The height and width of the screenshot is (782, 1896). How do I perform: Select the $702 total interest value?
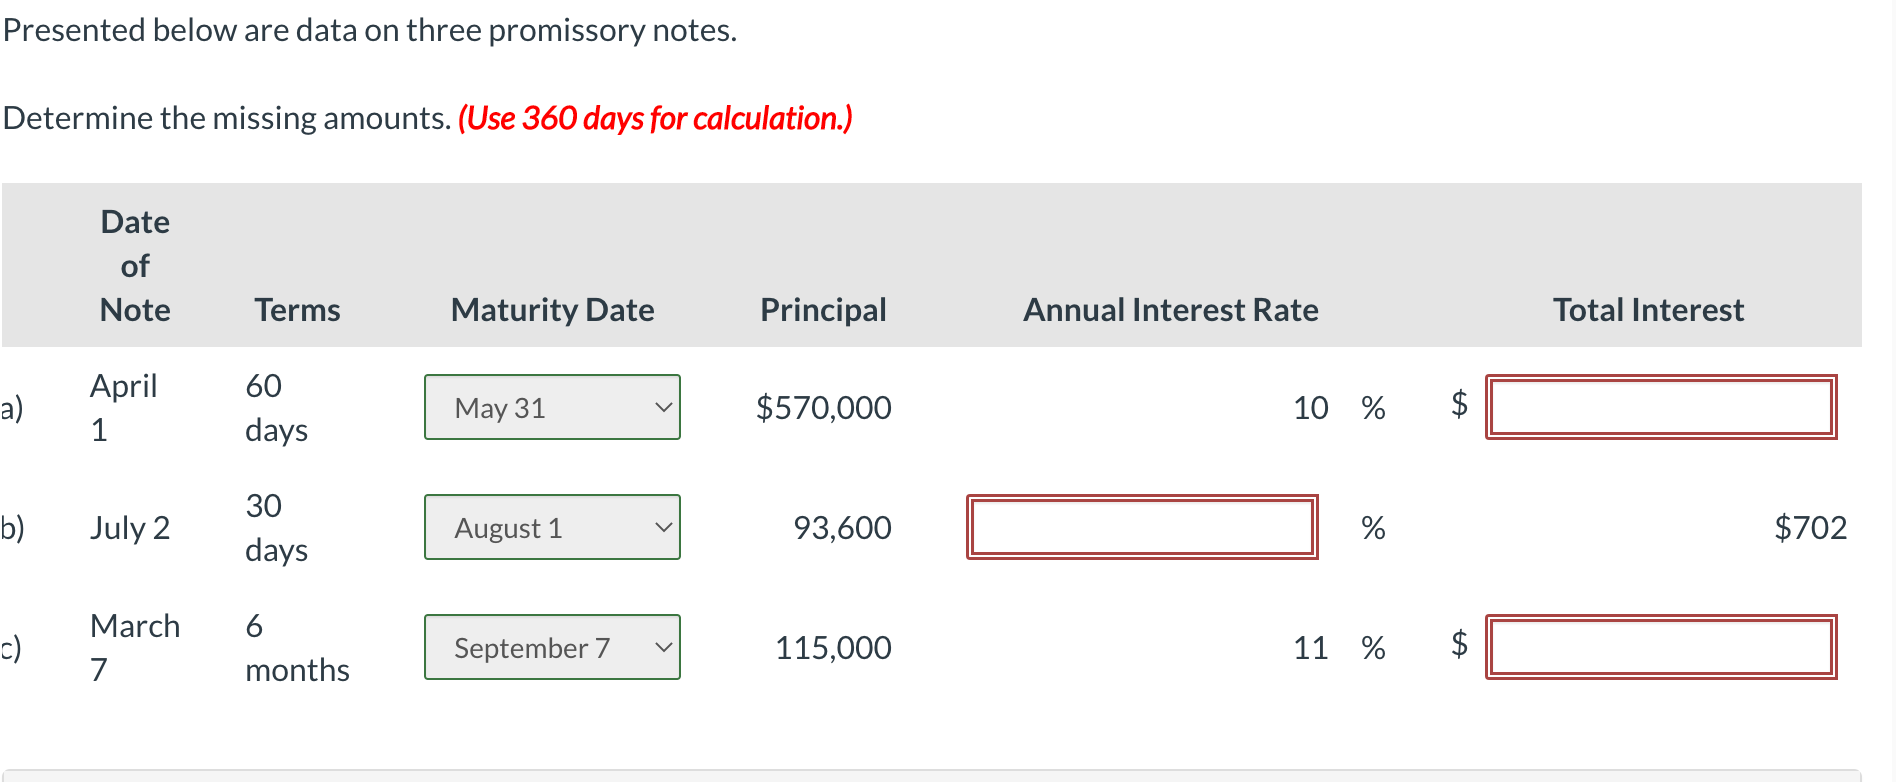point(1811,527)
